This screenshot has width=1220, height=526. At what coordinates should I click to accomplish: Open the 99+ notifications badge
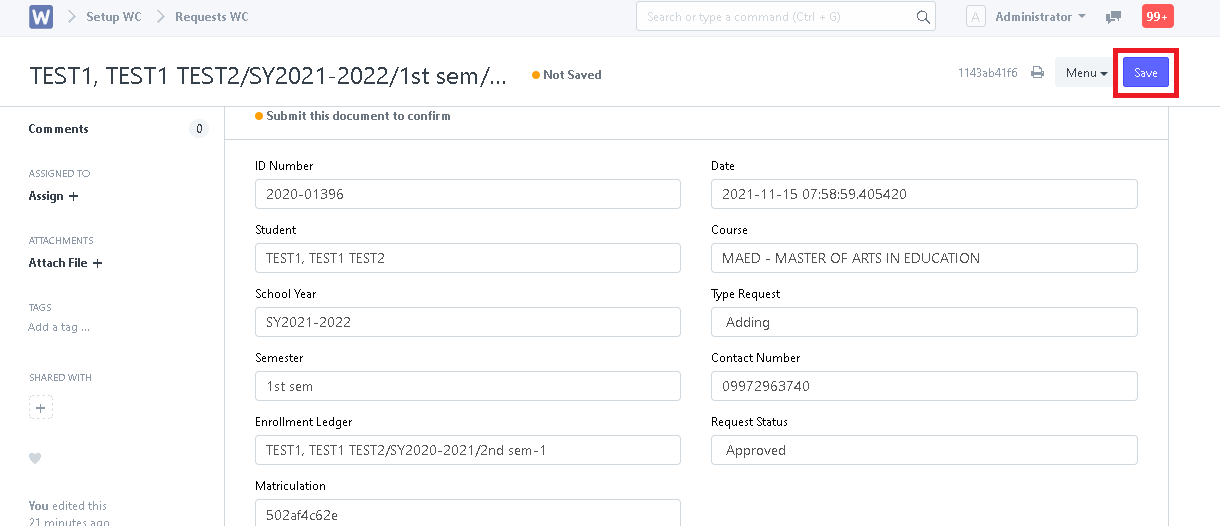[1157, 17]
